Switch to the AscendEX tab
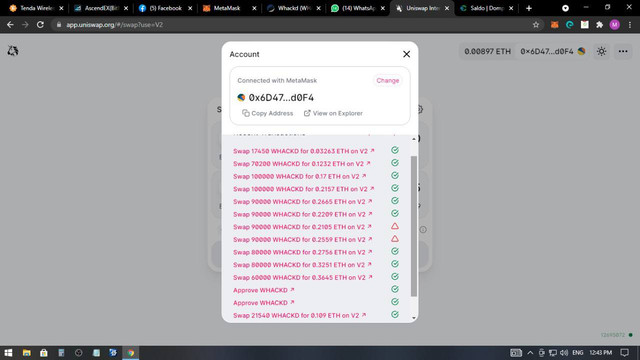Screen dimensions: 640x360 [x=100, y=8]
